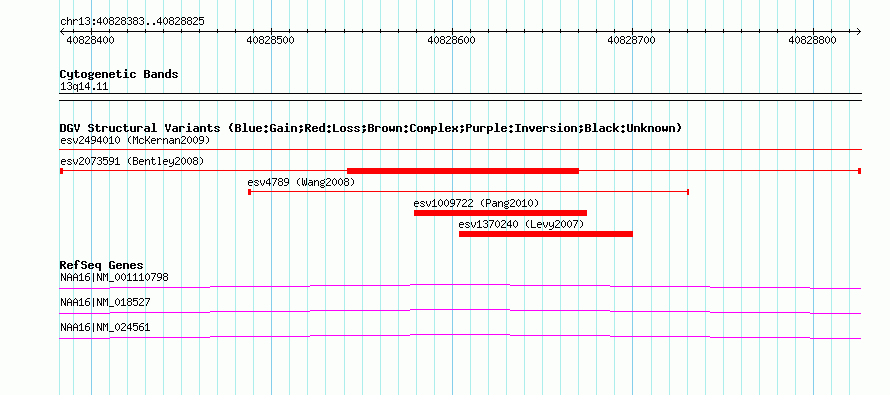This screenshot has height=395, width=890.
Task: Click ruler tick label 40828700
Action: (632, 40)
